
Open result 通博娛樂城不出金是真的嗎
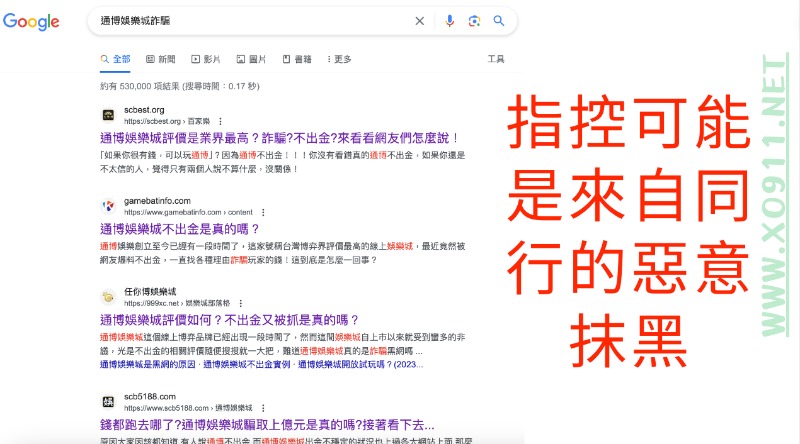pos(180,229)
